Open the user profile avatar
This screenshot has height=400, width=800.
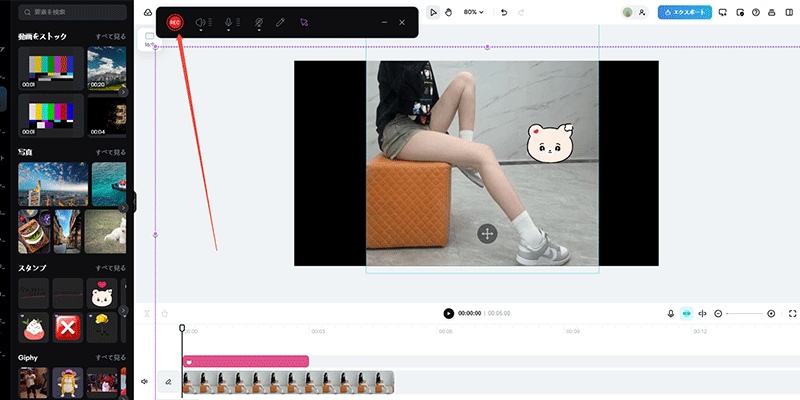coord(628,12)
